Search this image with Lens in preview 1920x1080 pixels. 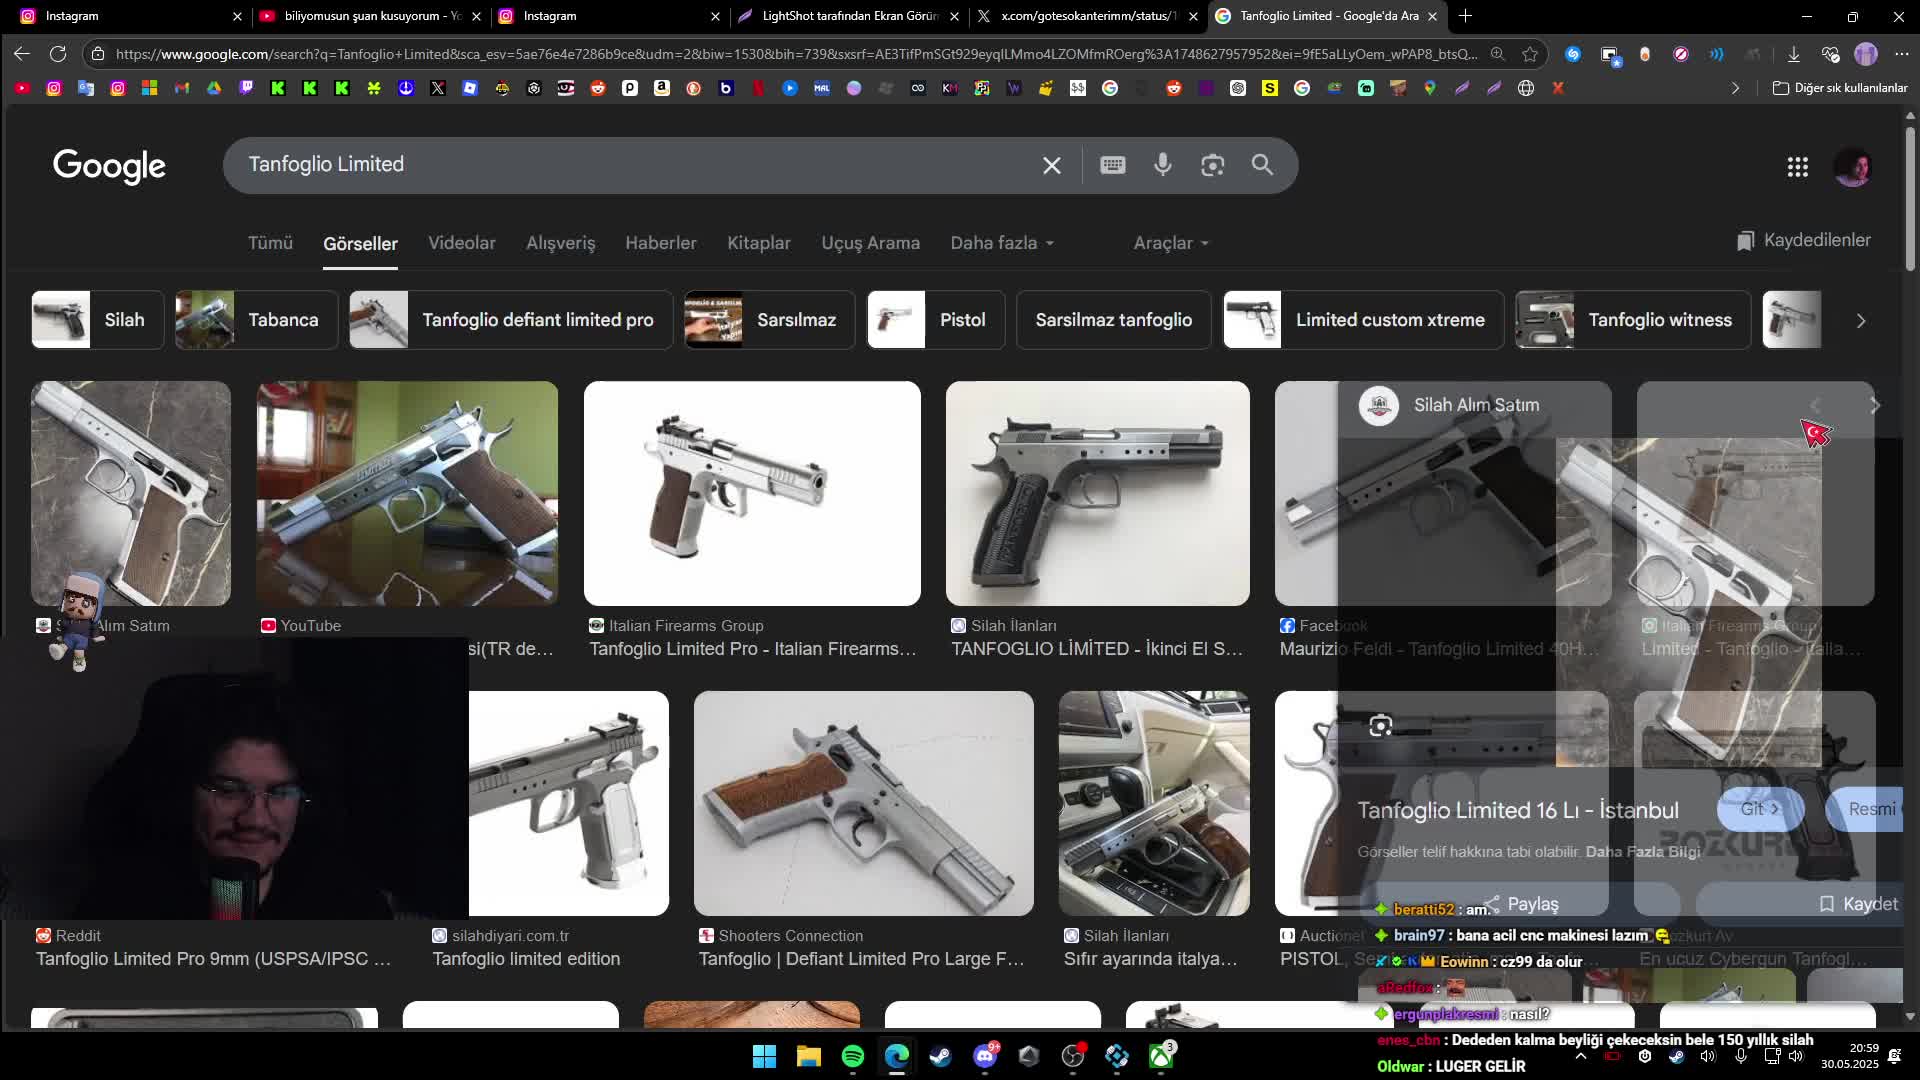click(1380, 726)
